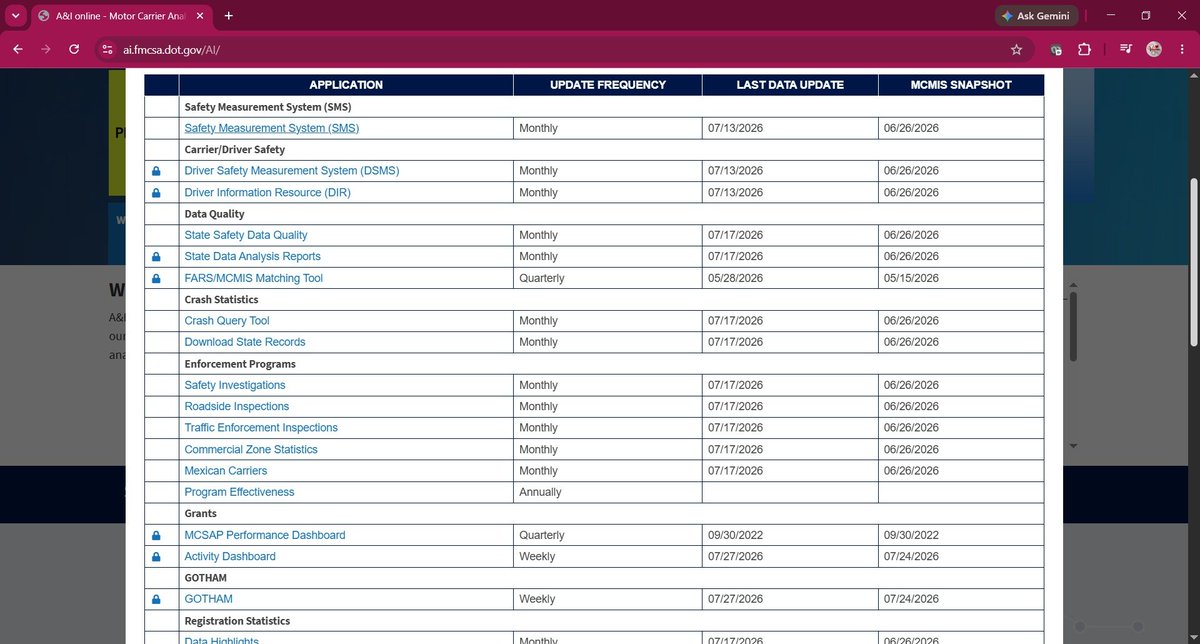Image resolution: width=1200 pixels, height=644 pixels.
Task: Click the Crash Statistics section heading
Action: (x=222, y=299)
